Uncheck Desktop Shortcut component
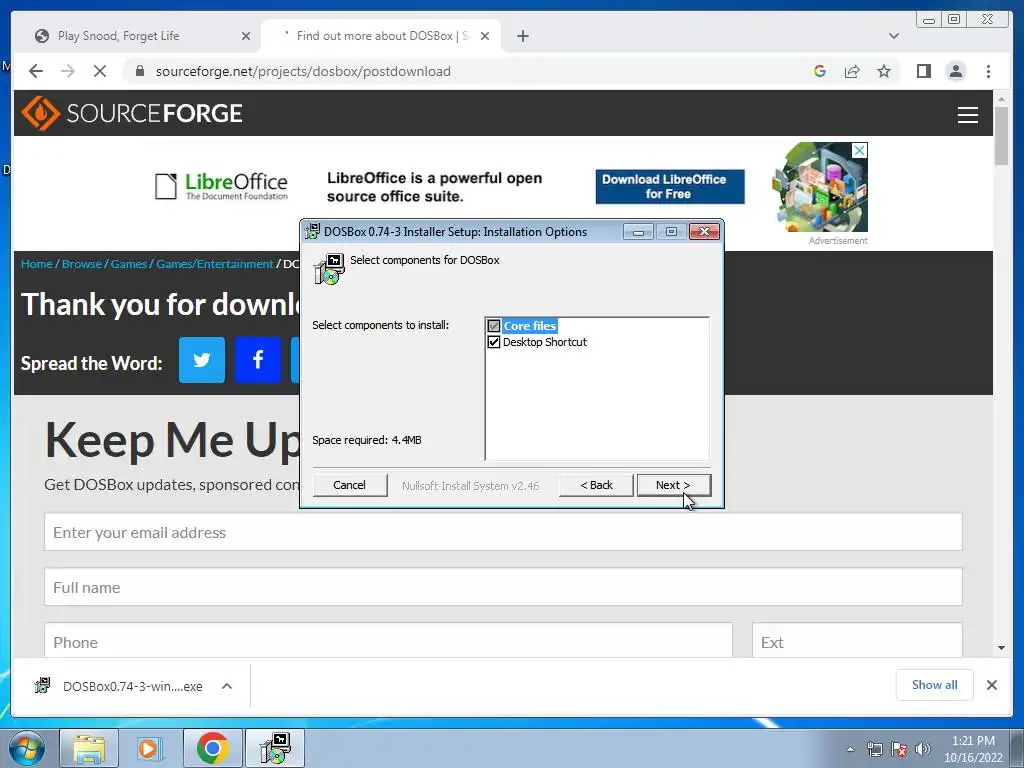This screenshot has height=768, width=1024. [494, 342]
